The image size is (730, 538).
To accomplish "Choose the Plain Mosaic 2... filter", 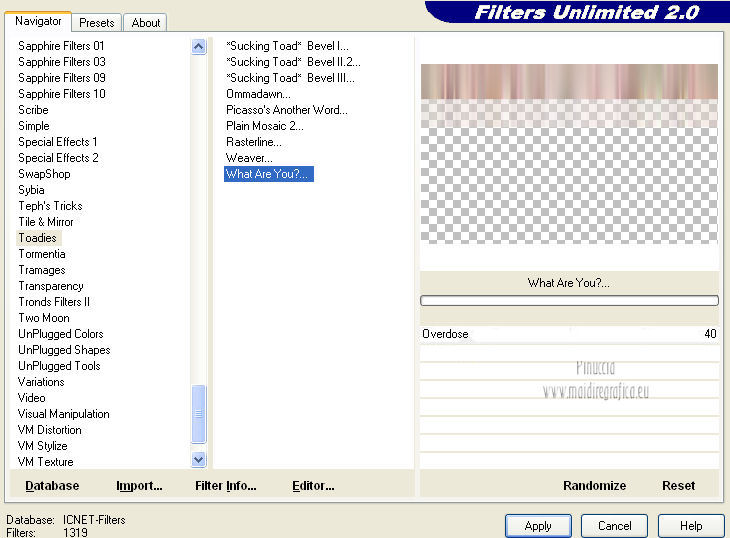I will pos(264,126).
